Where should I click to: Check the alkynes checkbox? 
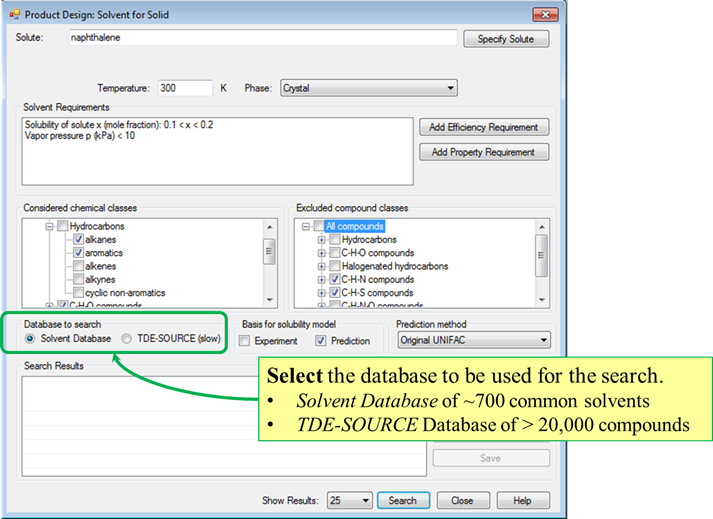click(x=78, y=279)
